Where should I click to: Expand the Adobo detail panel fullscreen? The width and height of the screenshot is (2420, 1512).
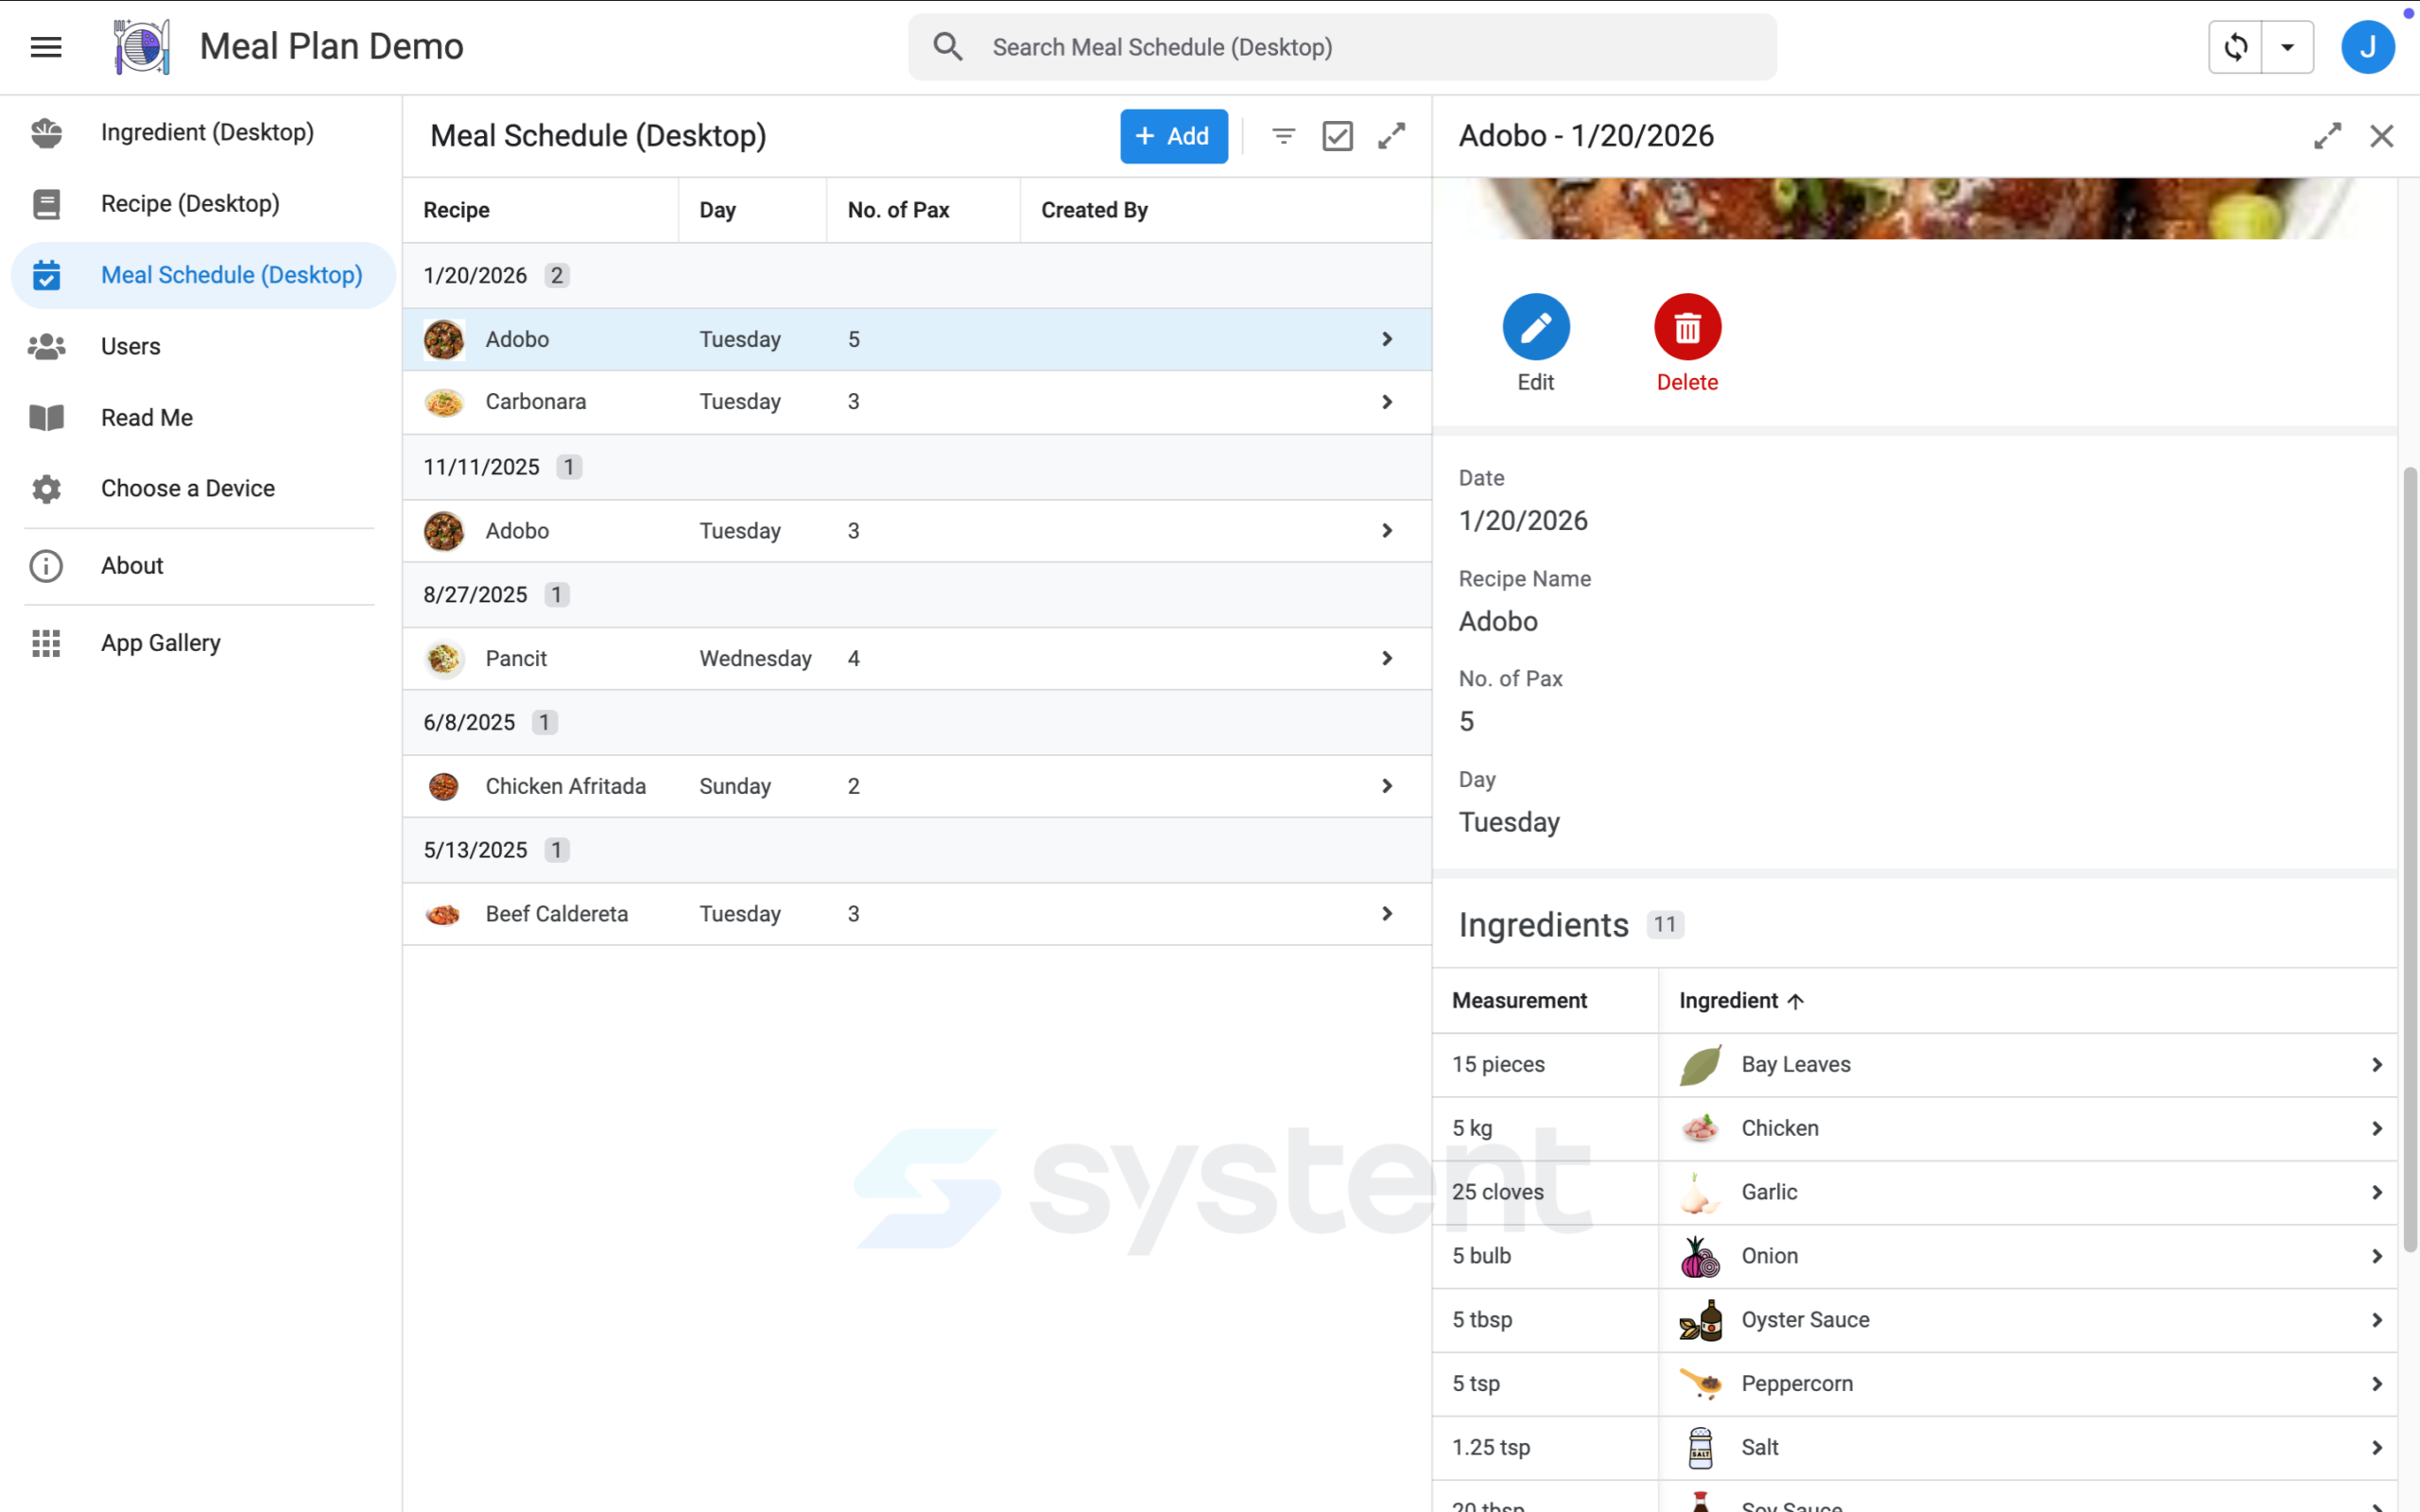[x=2328, y=136]
